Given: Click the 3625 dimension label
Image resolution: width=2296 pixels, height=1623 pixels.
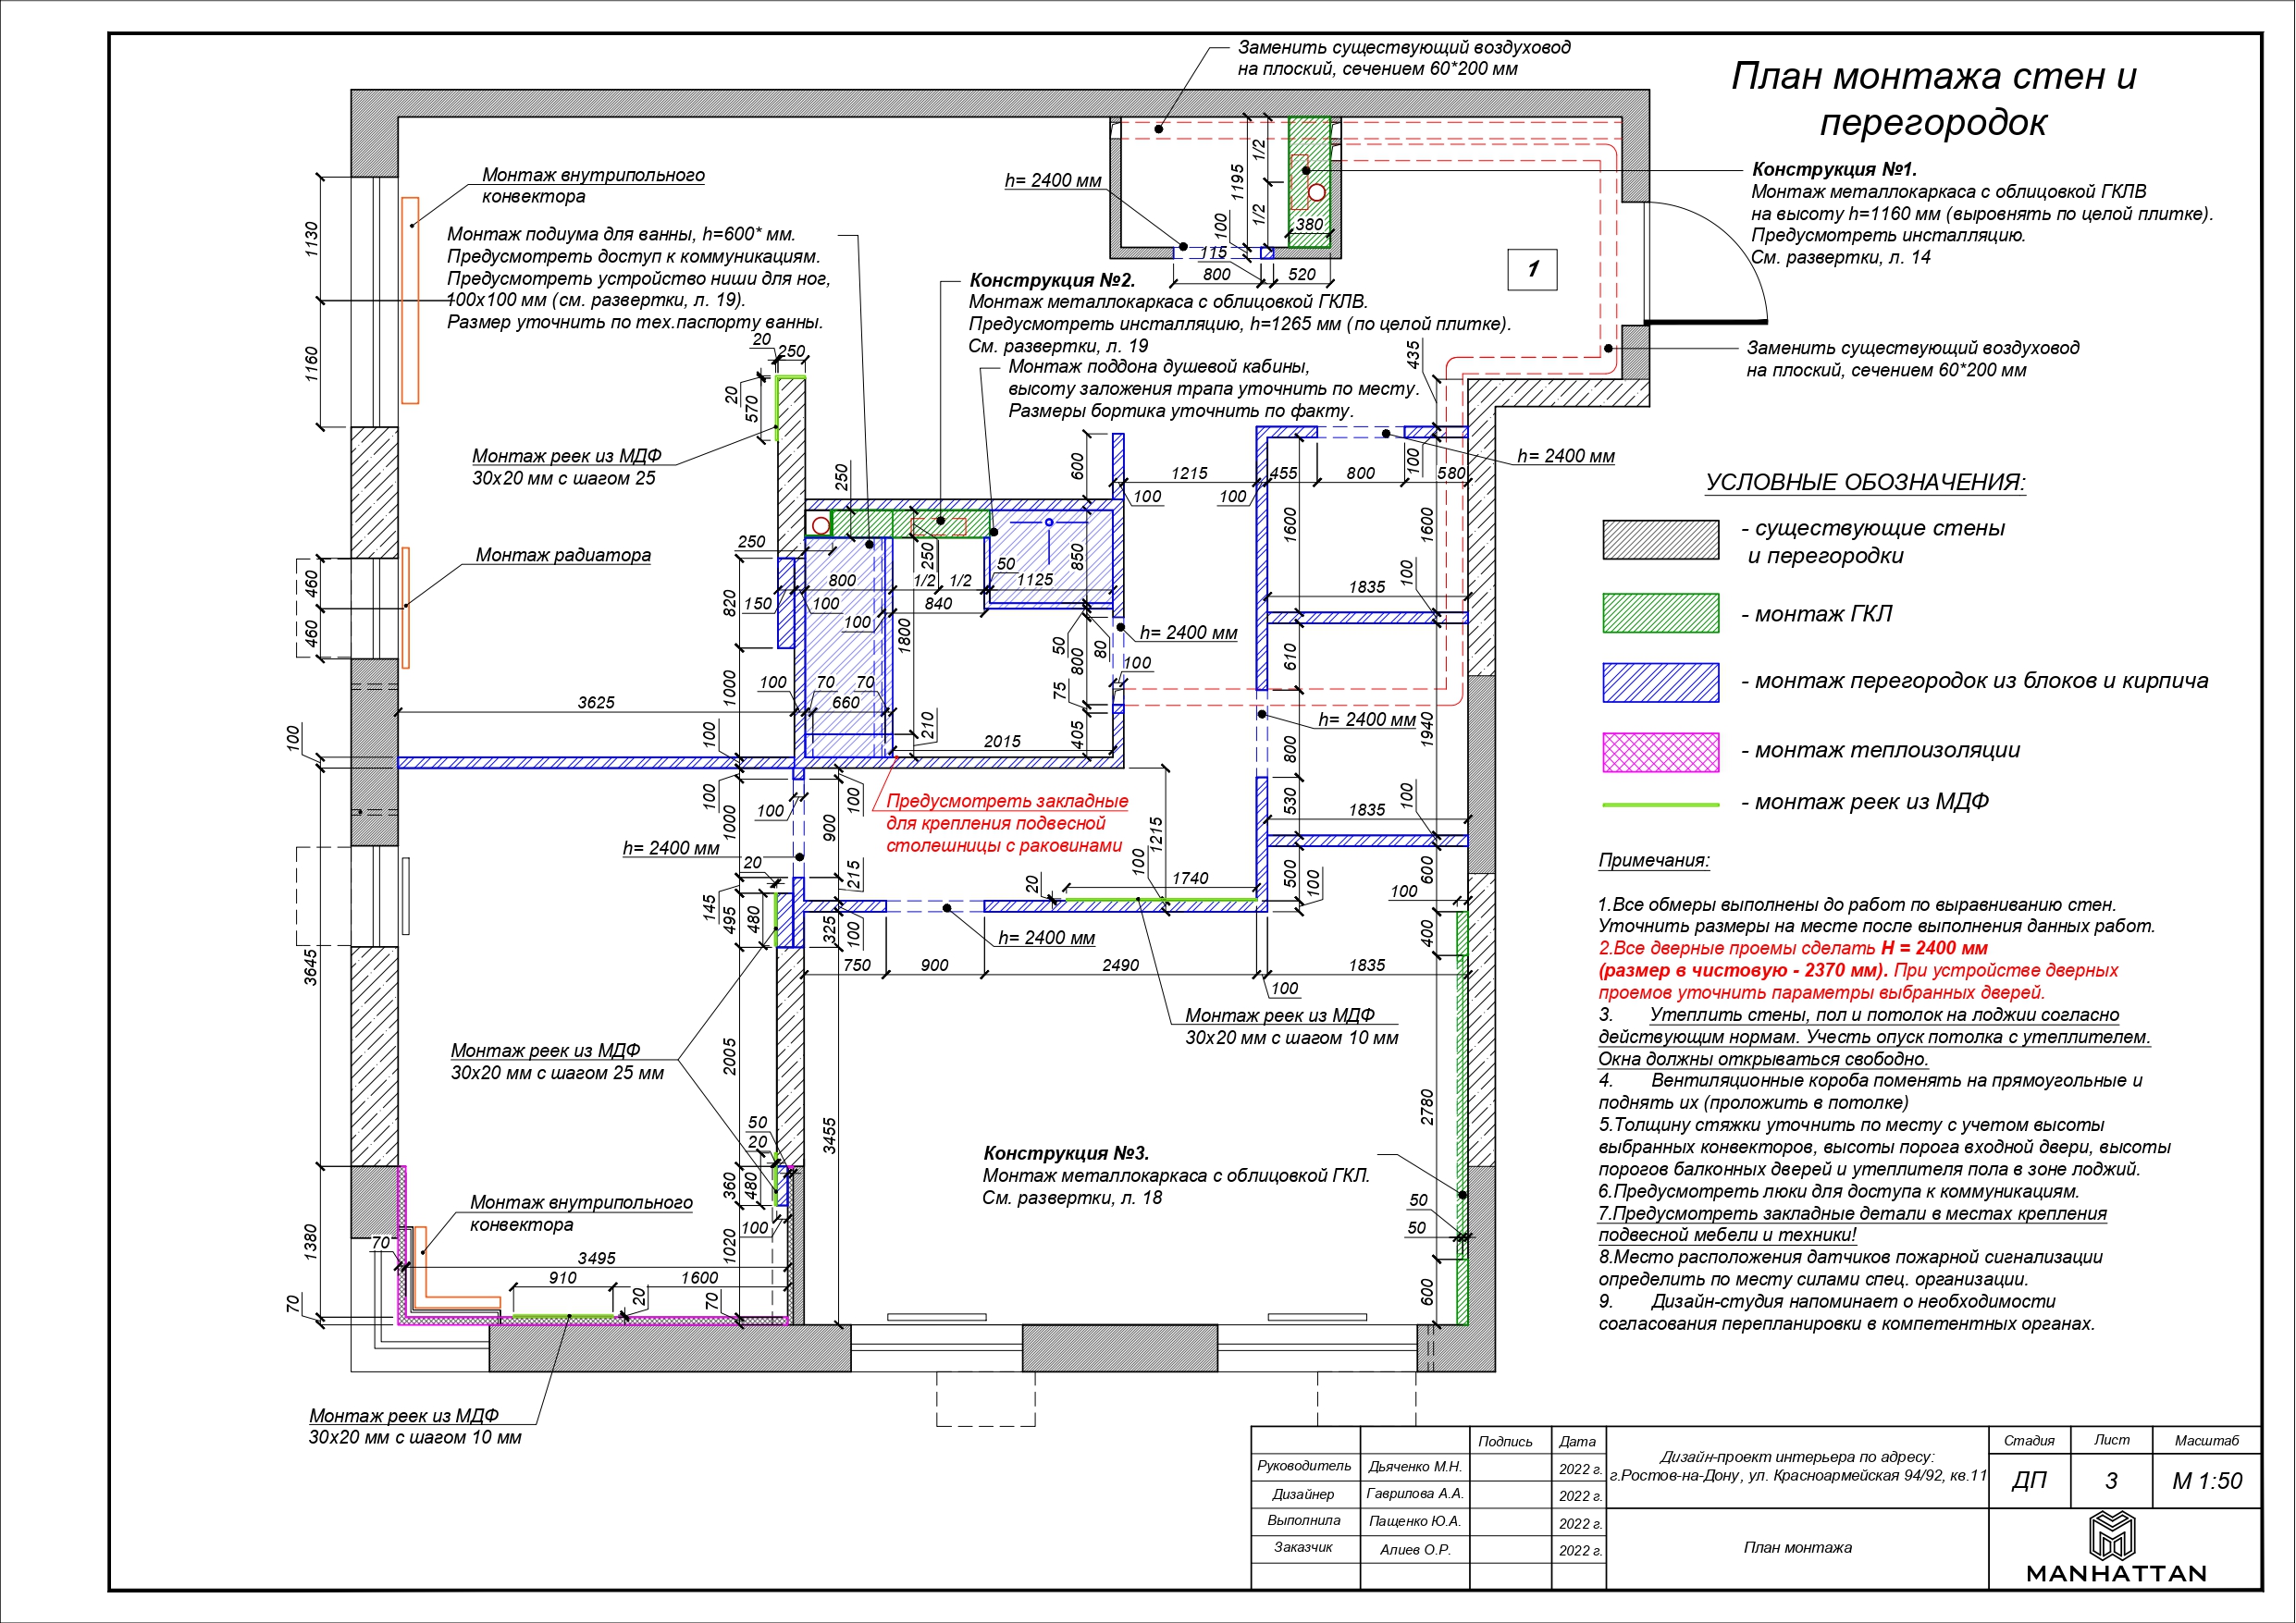Looking at the screenshot, I should click(596, 702).
